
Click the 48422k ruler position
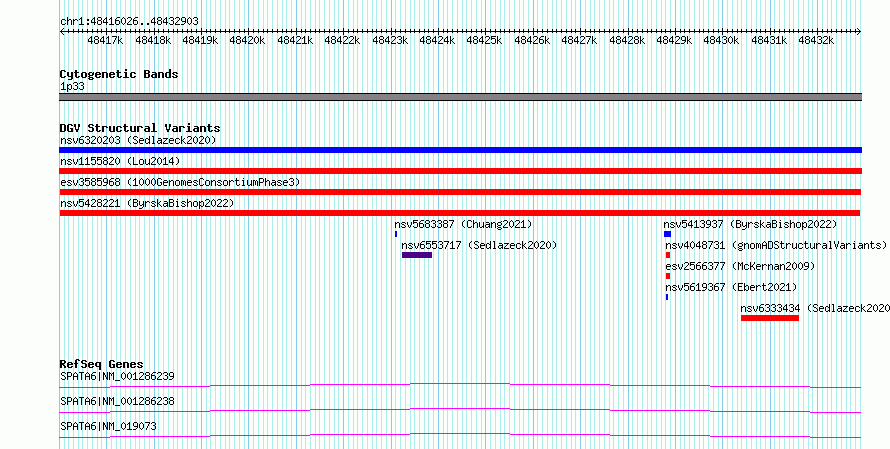pyautogui.click(x=342, y=40)
